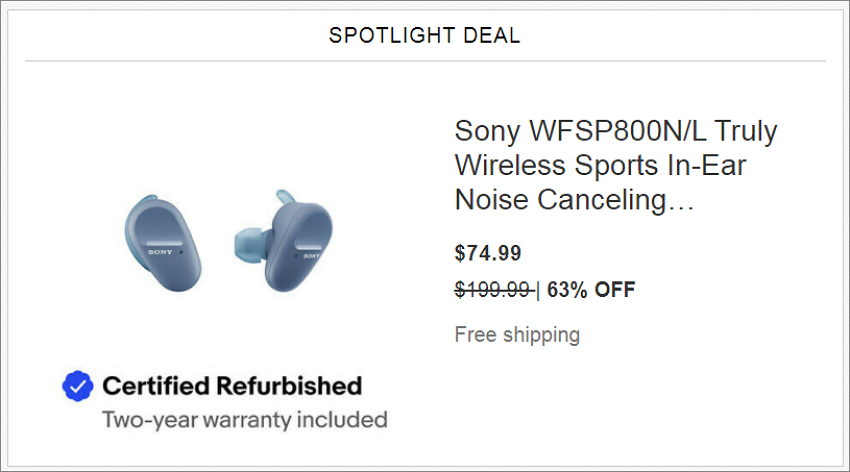Click the Certified Refurbished label text
Screen dimensions: 850x472
[232, 386]
